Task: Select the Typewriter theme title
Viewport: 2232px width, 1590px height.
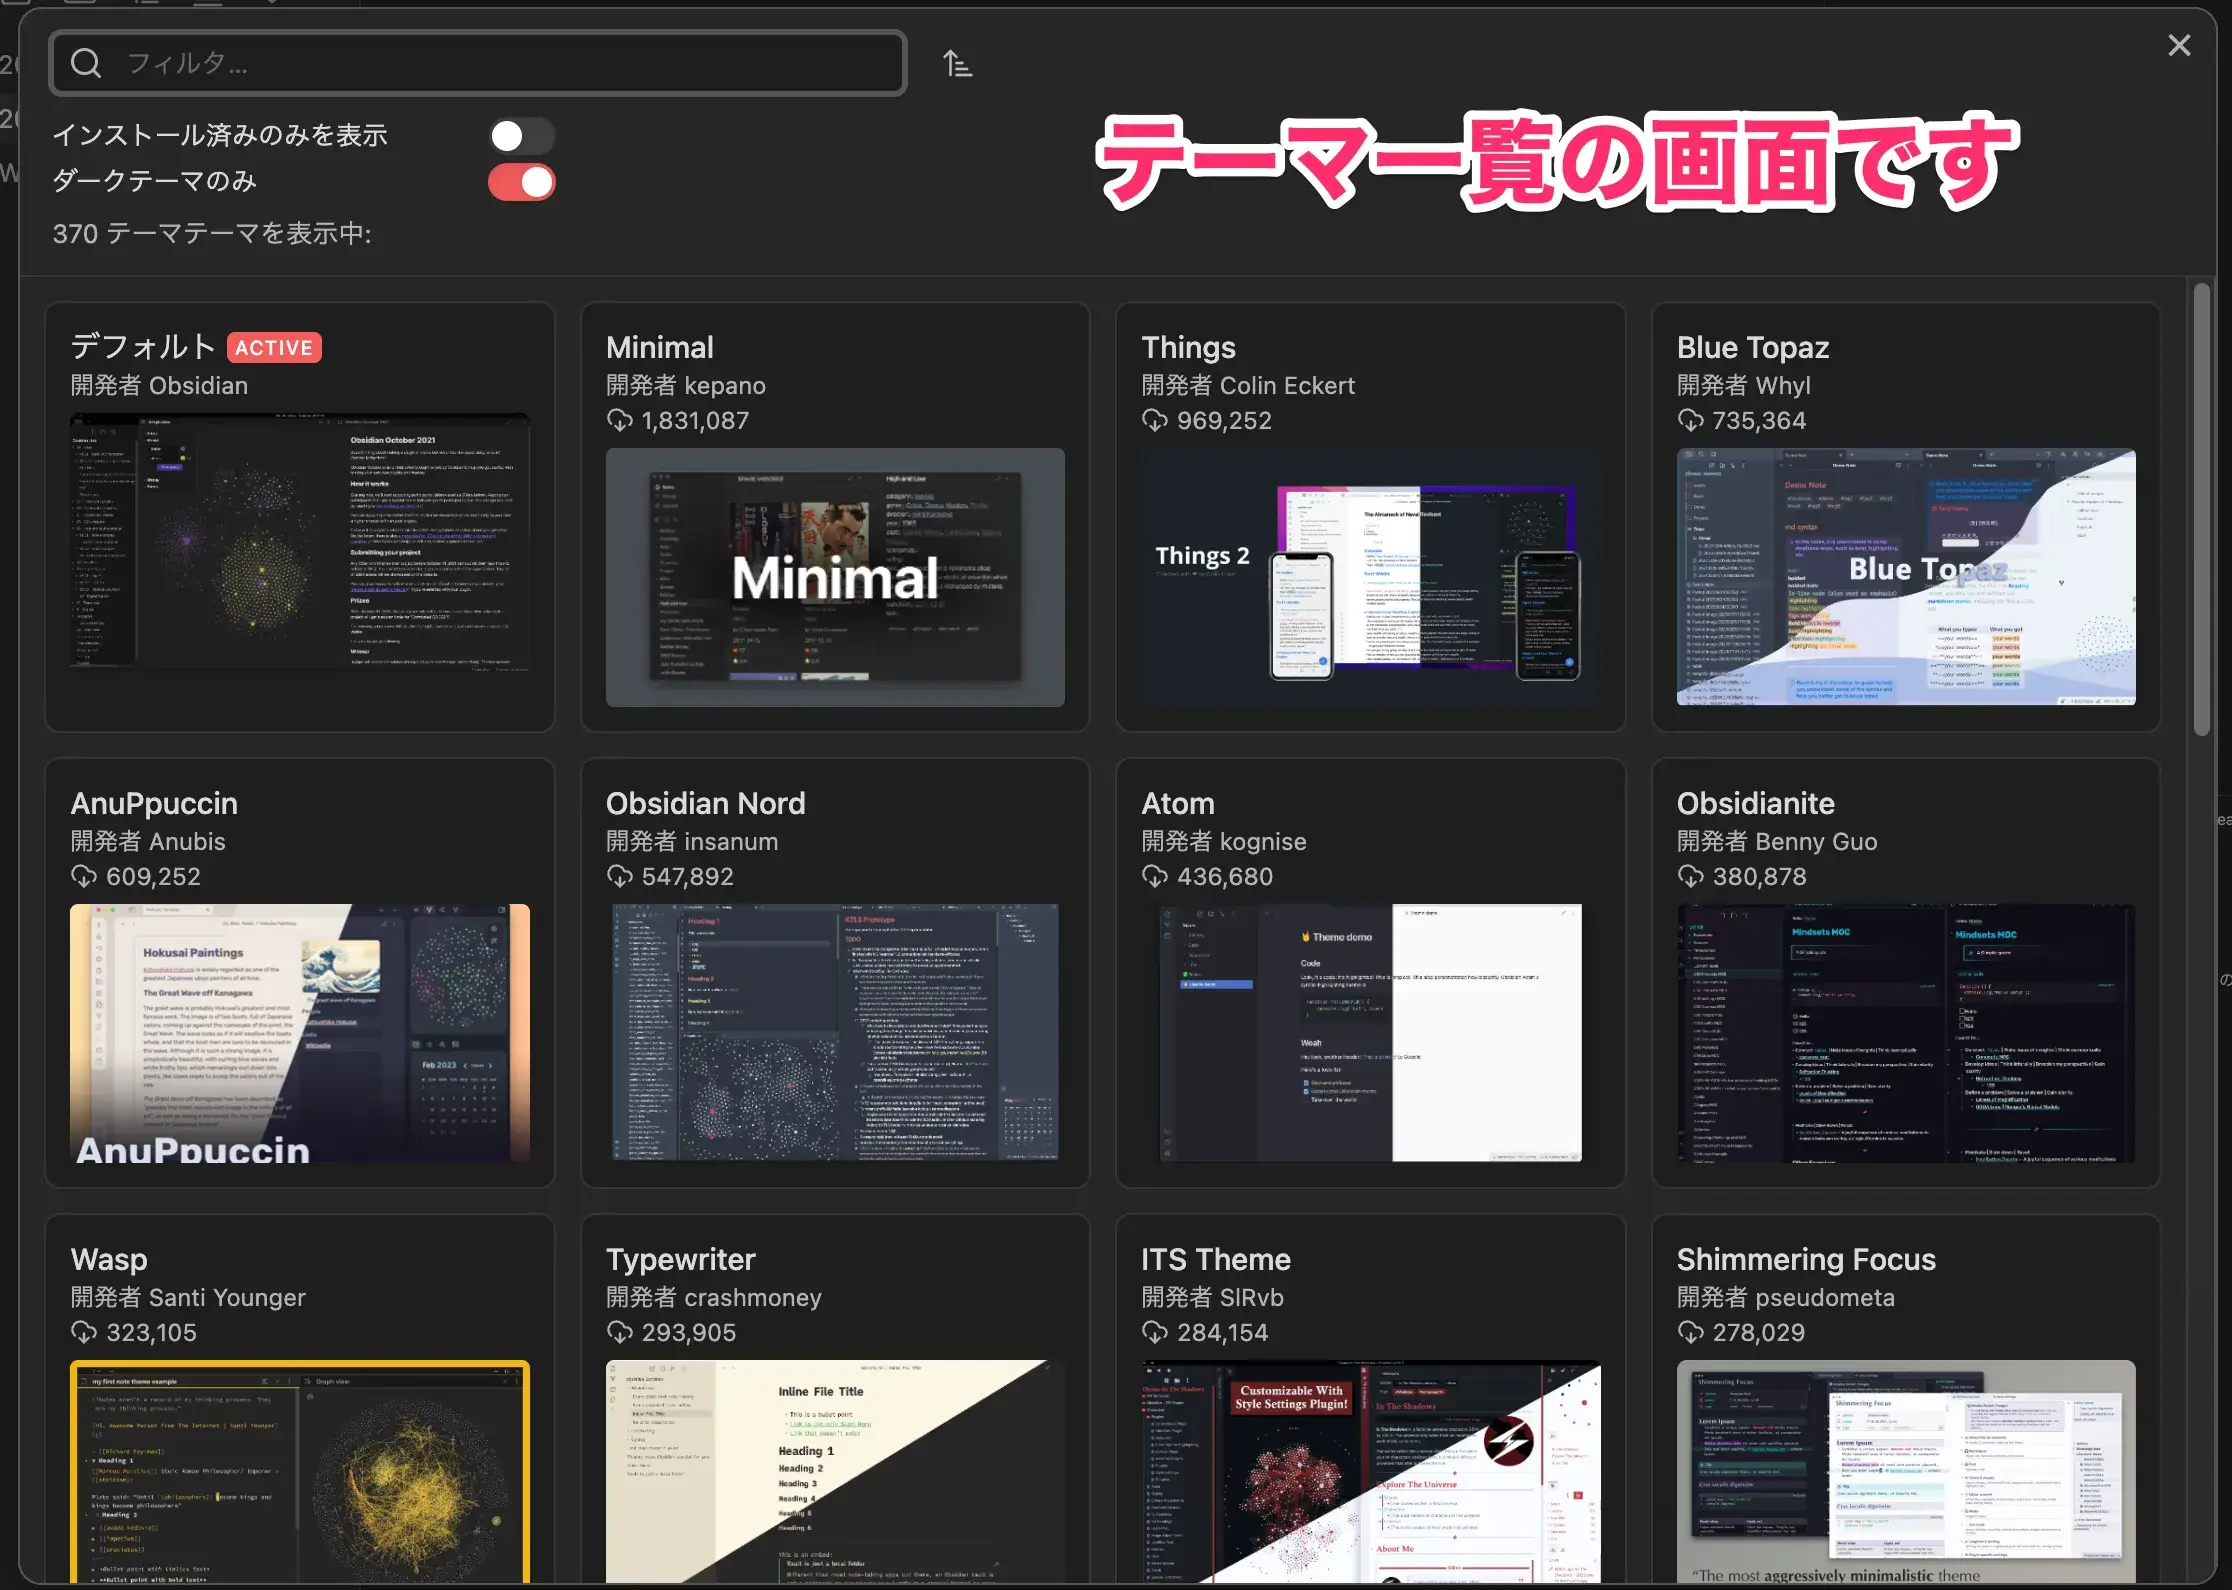Action: click(x=681, y=1259)
